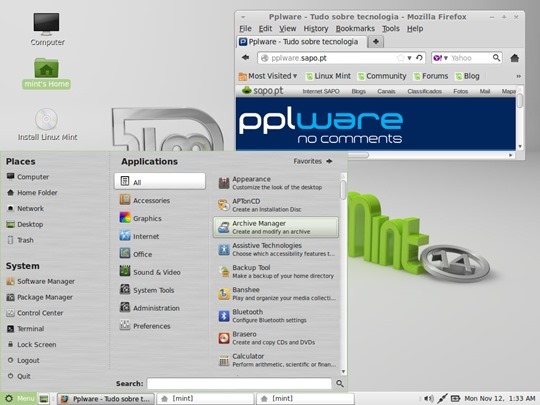Screen dimensions: 540x405
Task: Click Firefox home button icon
Action: tap(515, 58)
